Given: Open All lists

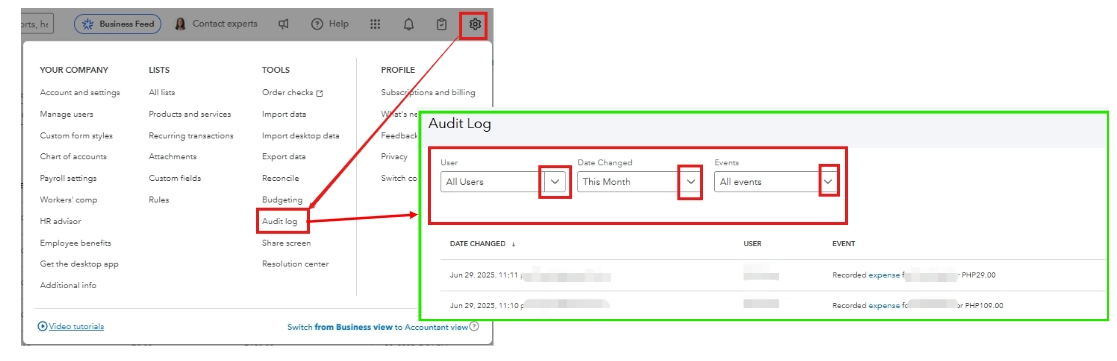Looking at the screenshot, I should point(162,93).
